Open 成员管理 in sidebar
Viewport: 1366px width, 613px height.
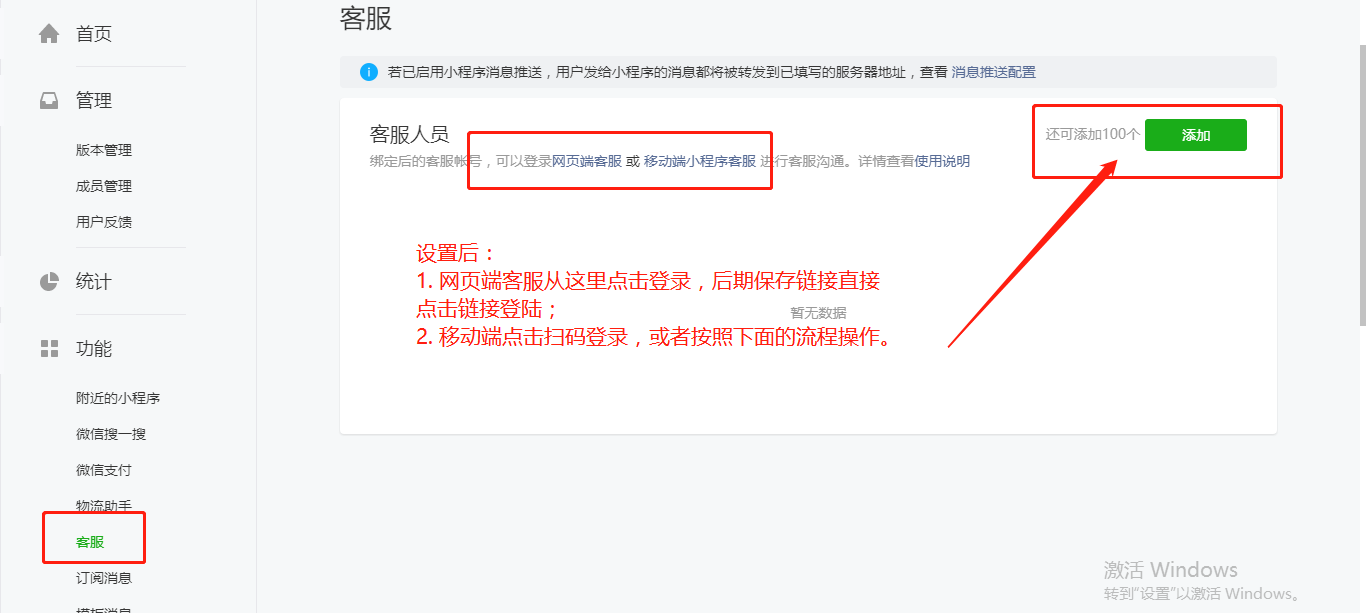[104, 186]
